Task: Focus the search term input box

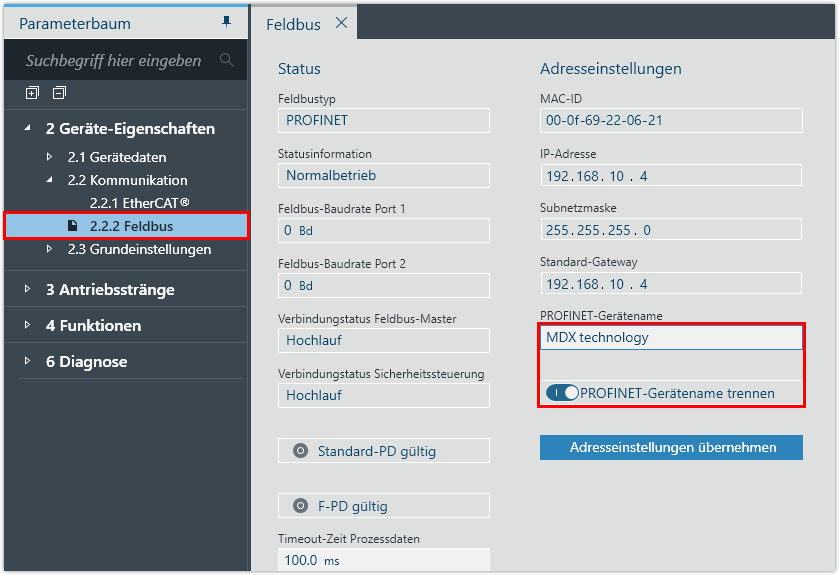Action: click(113, 60)
